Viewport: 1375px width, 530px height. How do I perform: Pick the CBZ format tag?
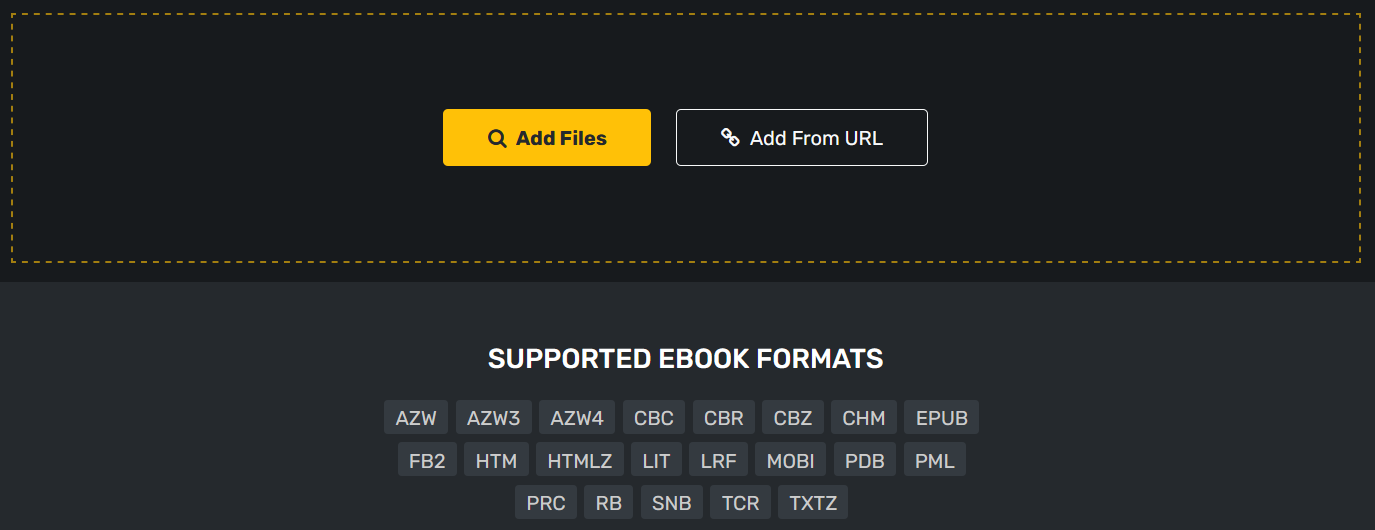pyautogui.click(x=793, y=418)
